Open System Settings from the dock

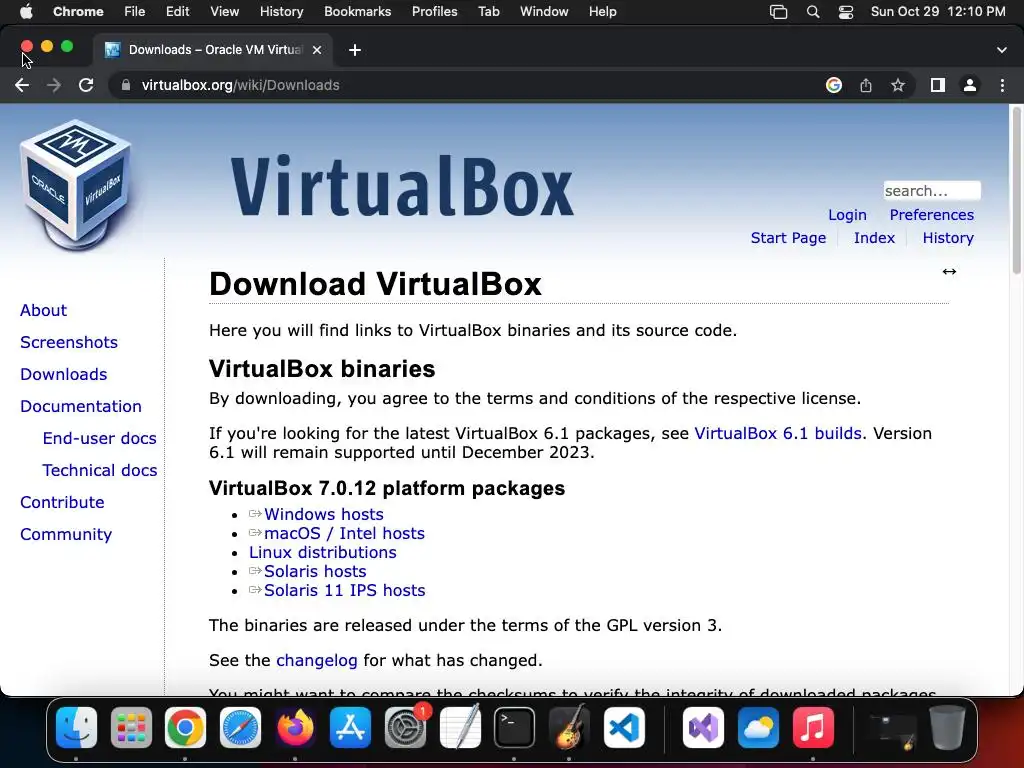[405, 728]
